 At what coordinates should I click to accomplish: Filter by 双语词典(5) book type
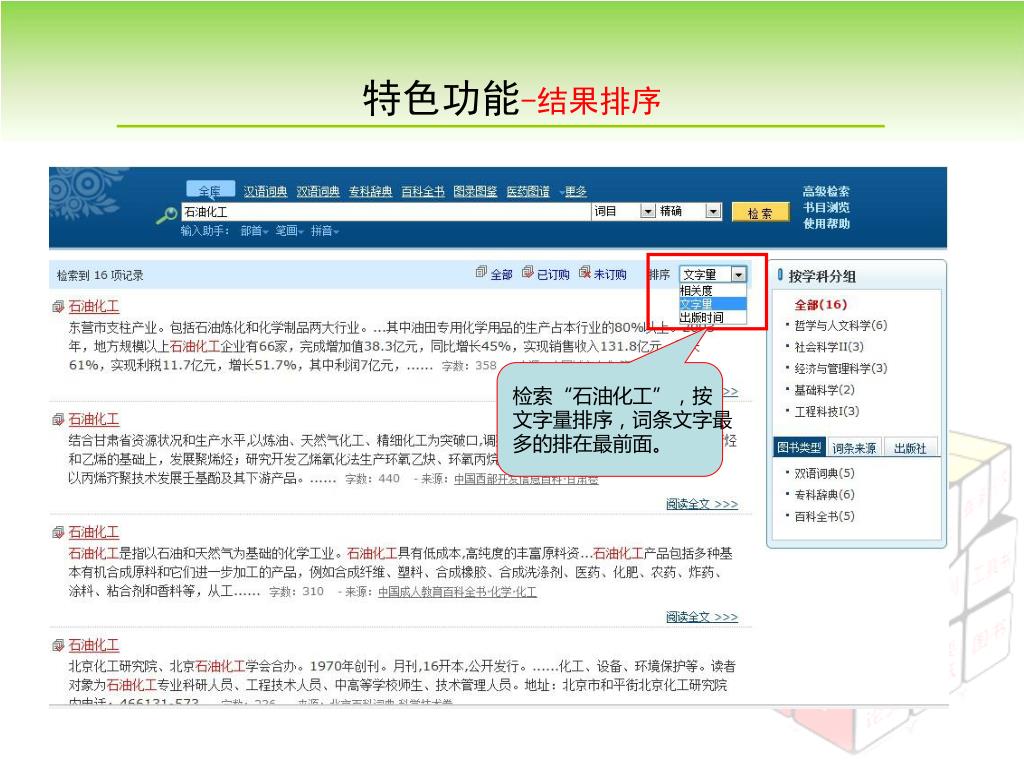(824, 473)
